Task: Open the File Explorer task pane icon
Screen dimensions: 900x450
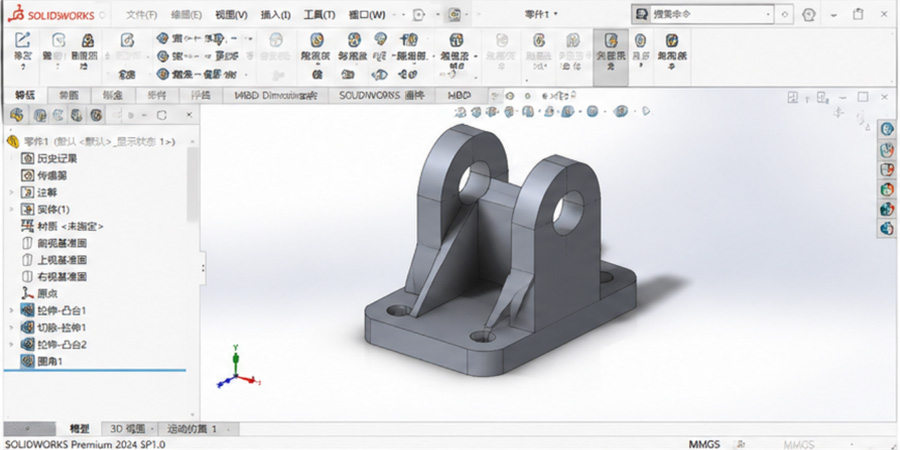Action: click(887, 170)
